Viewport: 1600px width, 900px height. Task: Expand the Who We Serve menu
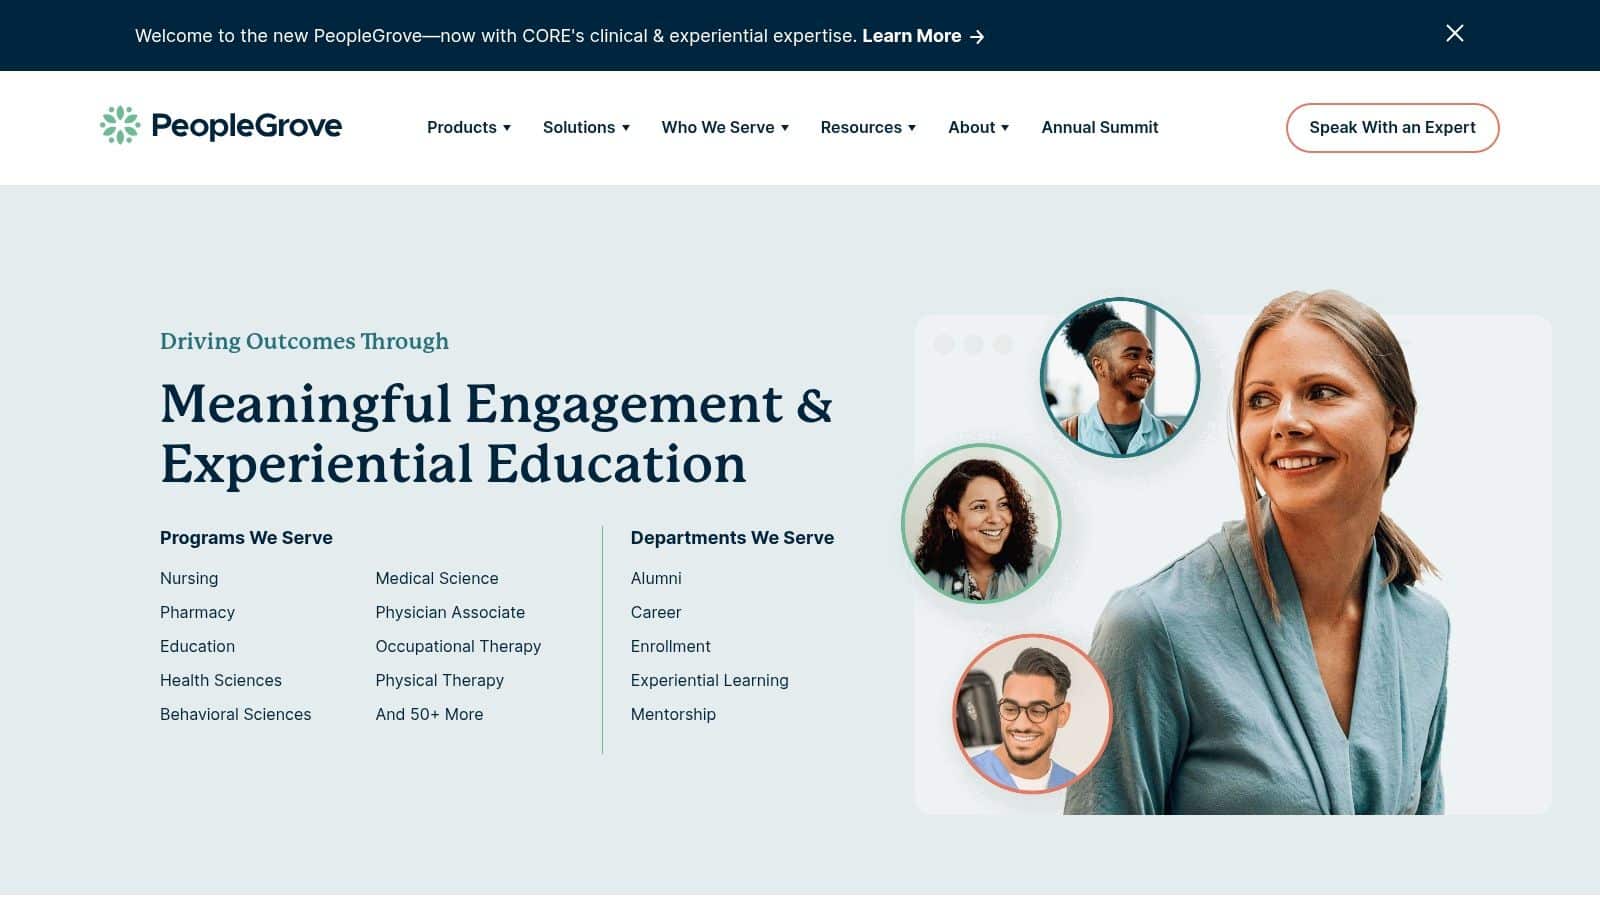tap(725, 127)
